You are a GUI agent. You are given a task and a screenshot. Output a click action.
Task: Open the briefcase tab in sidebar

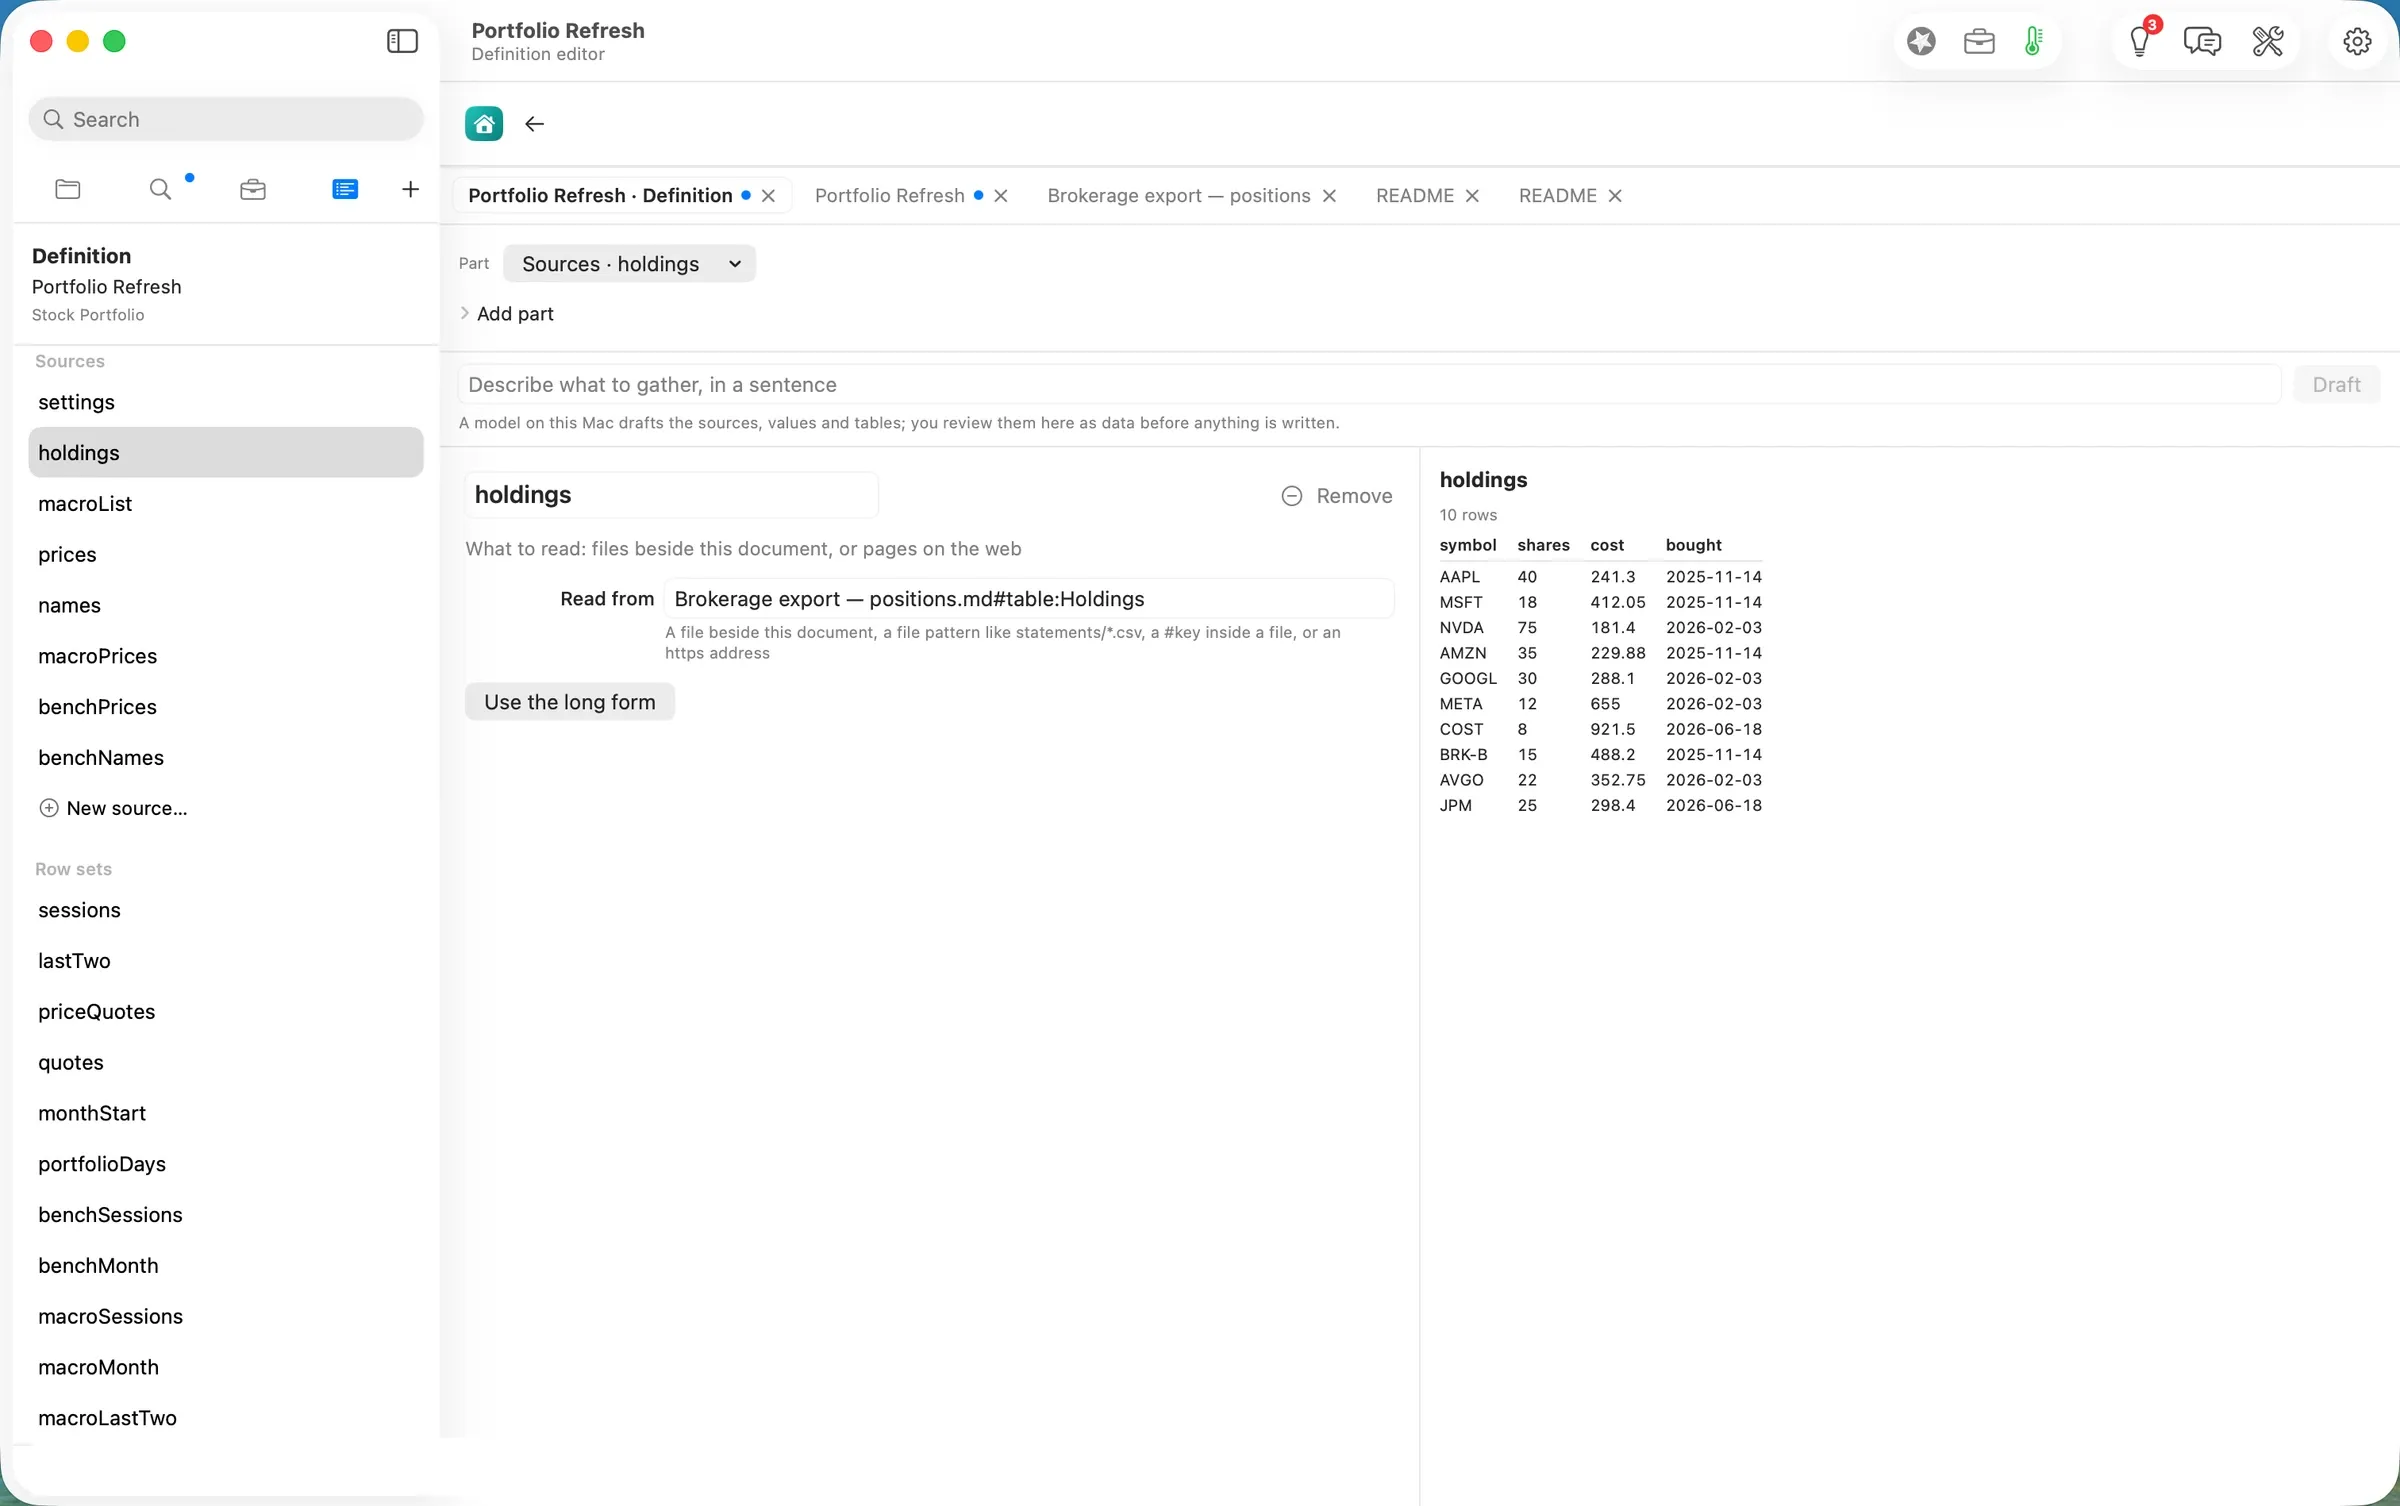pos(253,189)
